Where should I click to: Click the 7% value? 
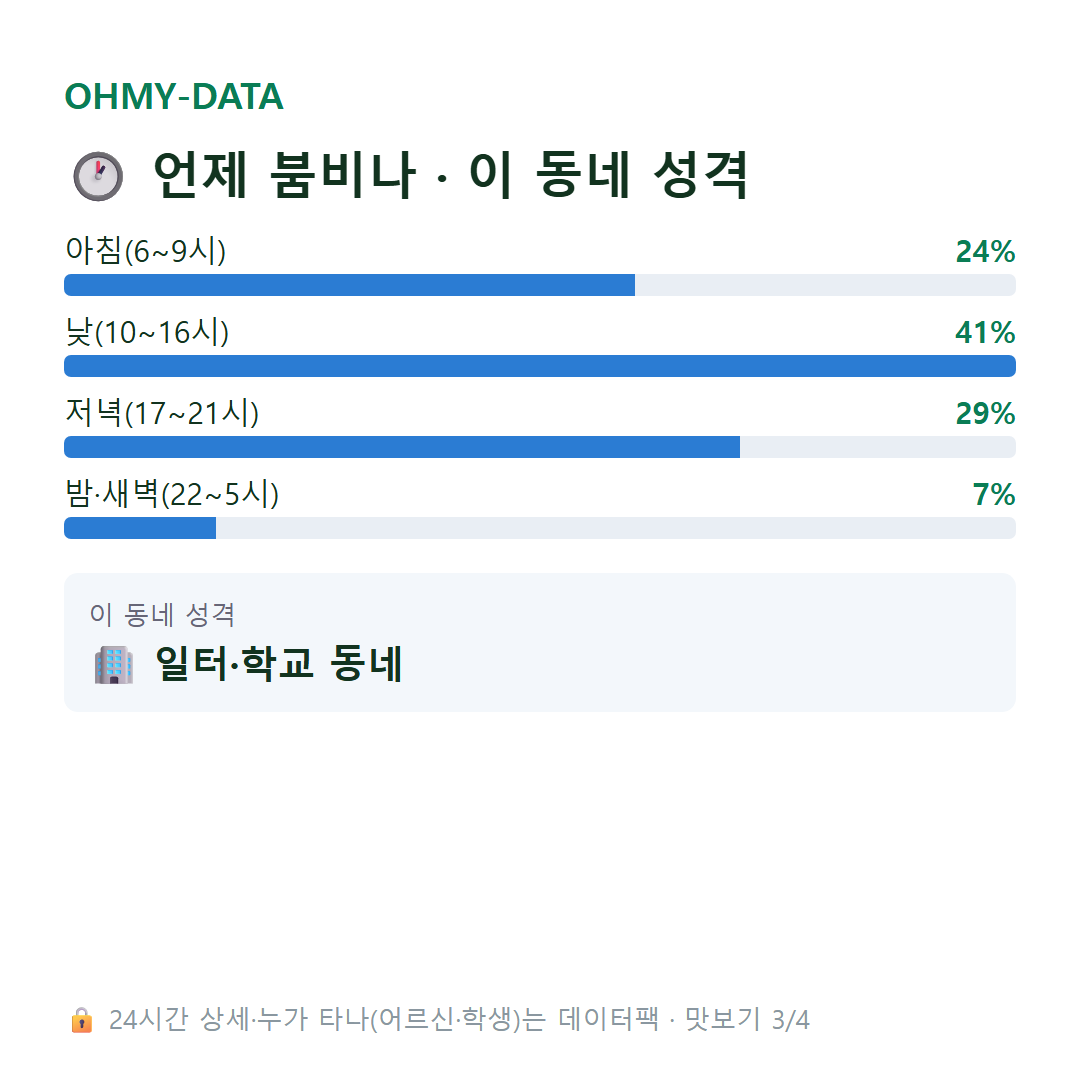pyautogui.click(x=993, y=495)
